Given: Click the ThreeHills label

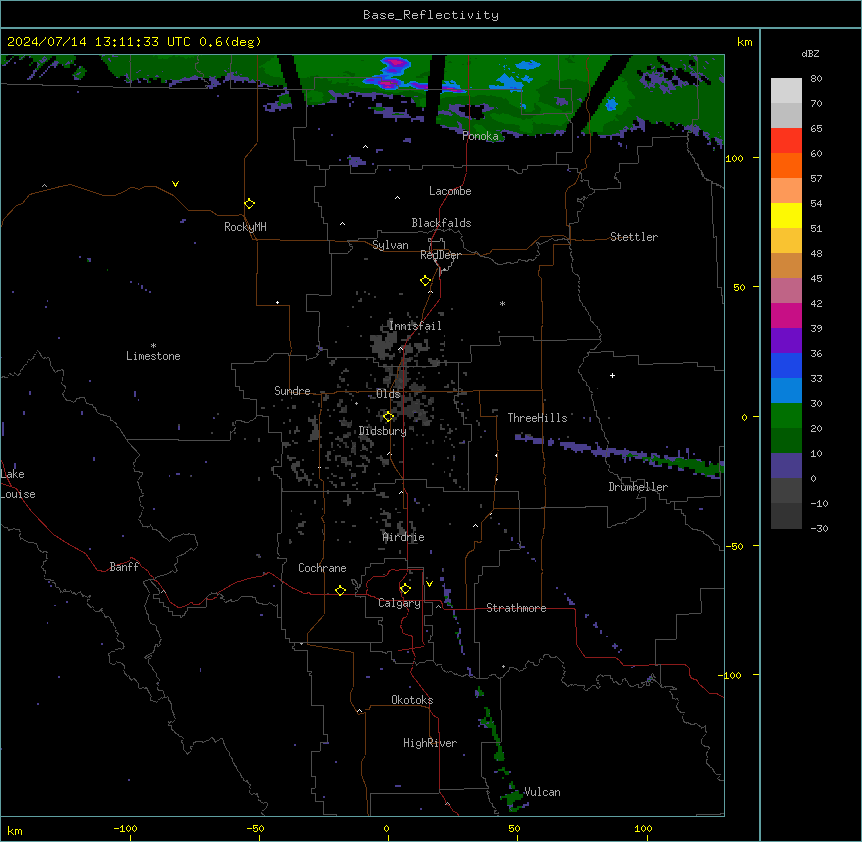Looking at the screenshot, I should [537, 418].
